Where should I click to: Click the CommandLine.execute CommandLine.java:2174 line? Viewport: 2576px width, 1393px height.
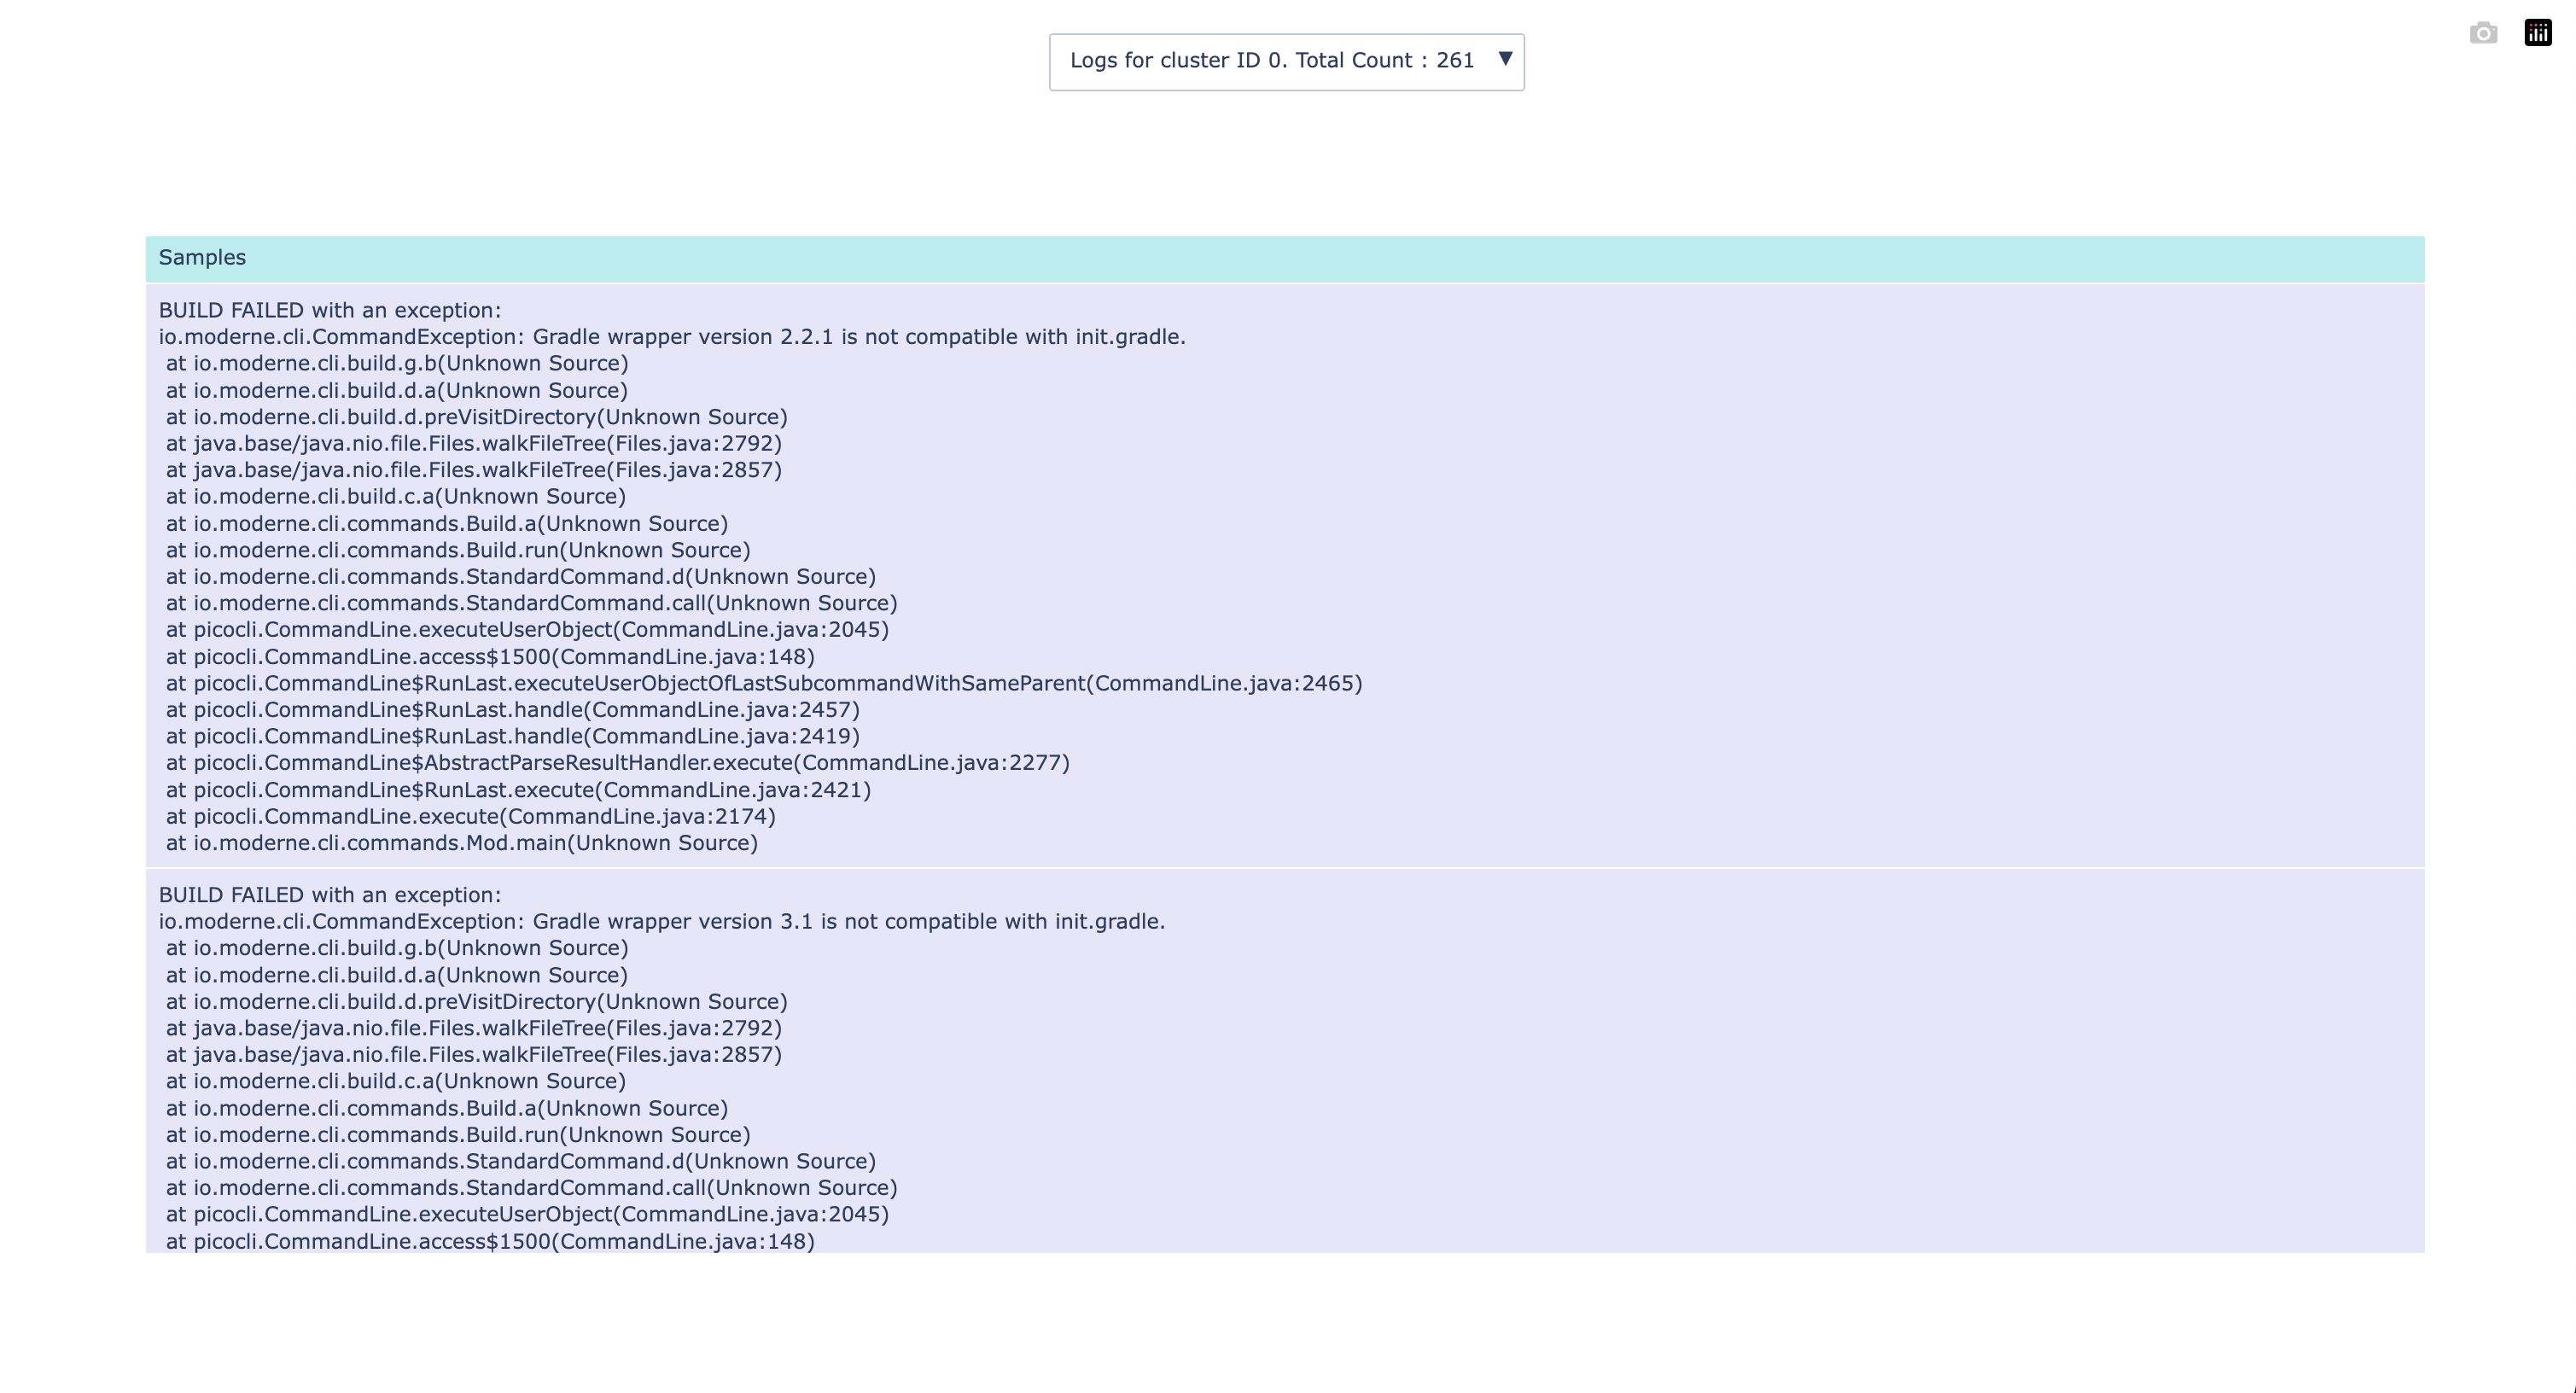pyautogui.click(x=470, y=817)
